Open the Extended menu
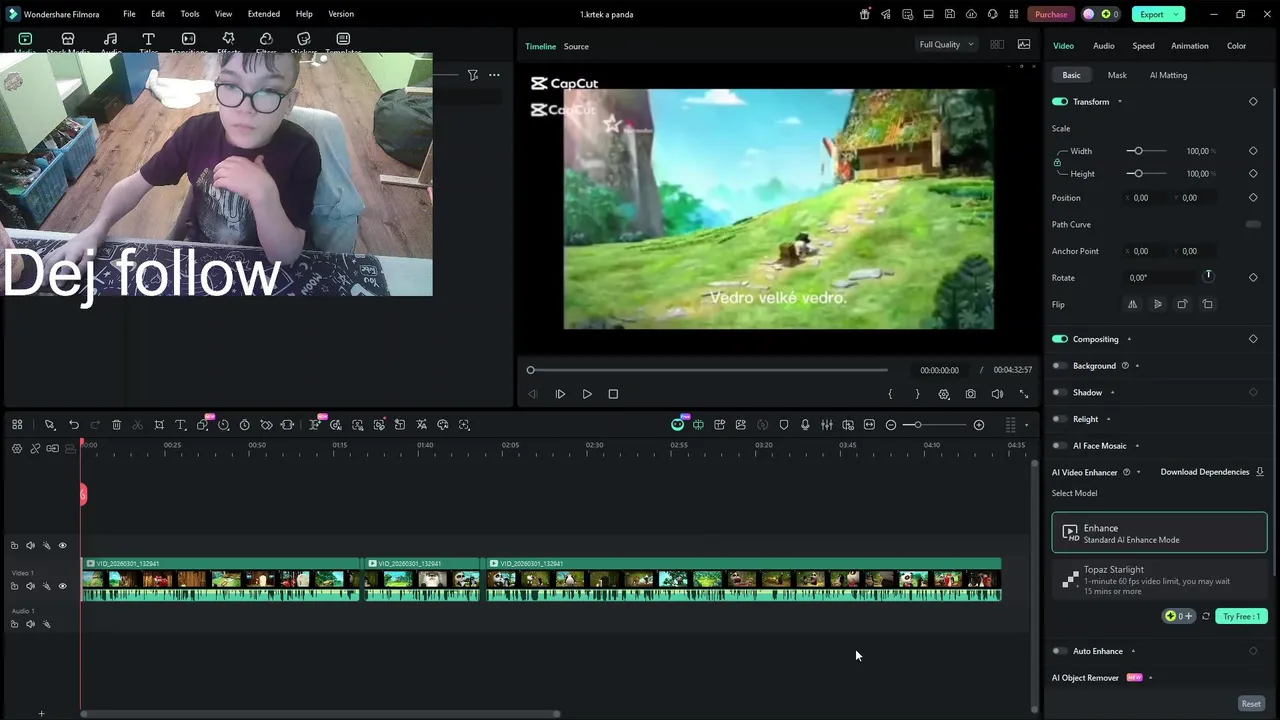The height and width of the screenshot is (720, 1280). pyautogui.click(x=264, y=14)
